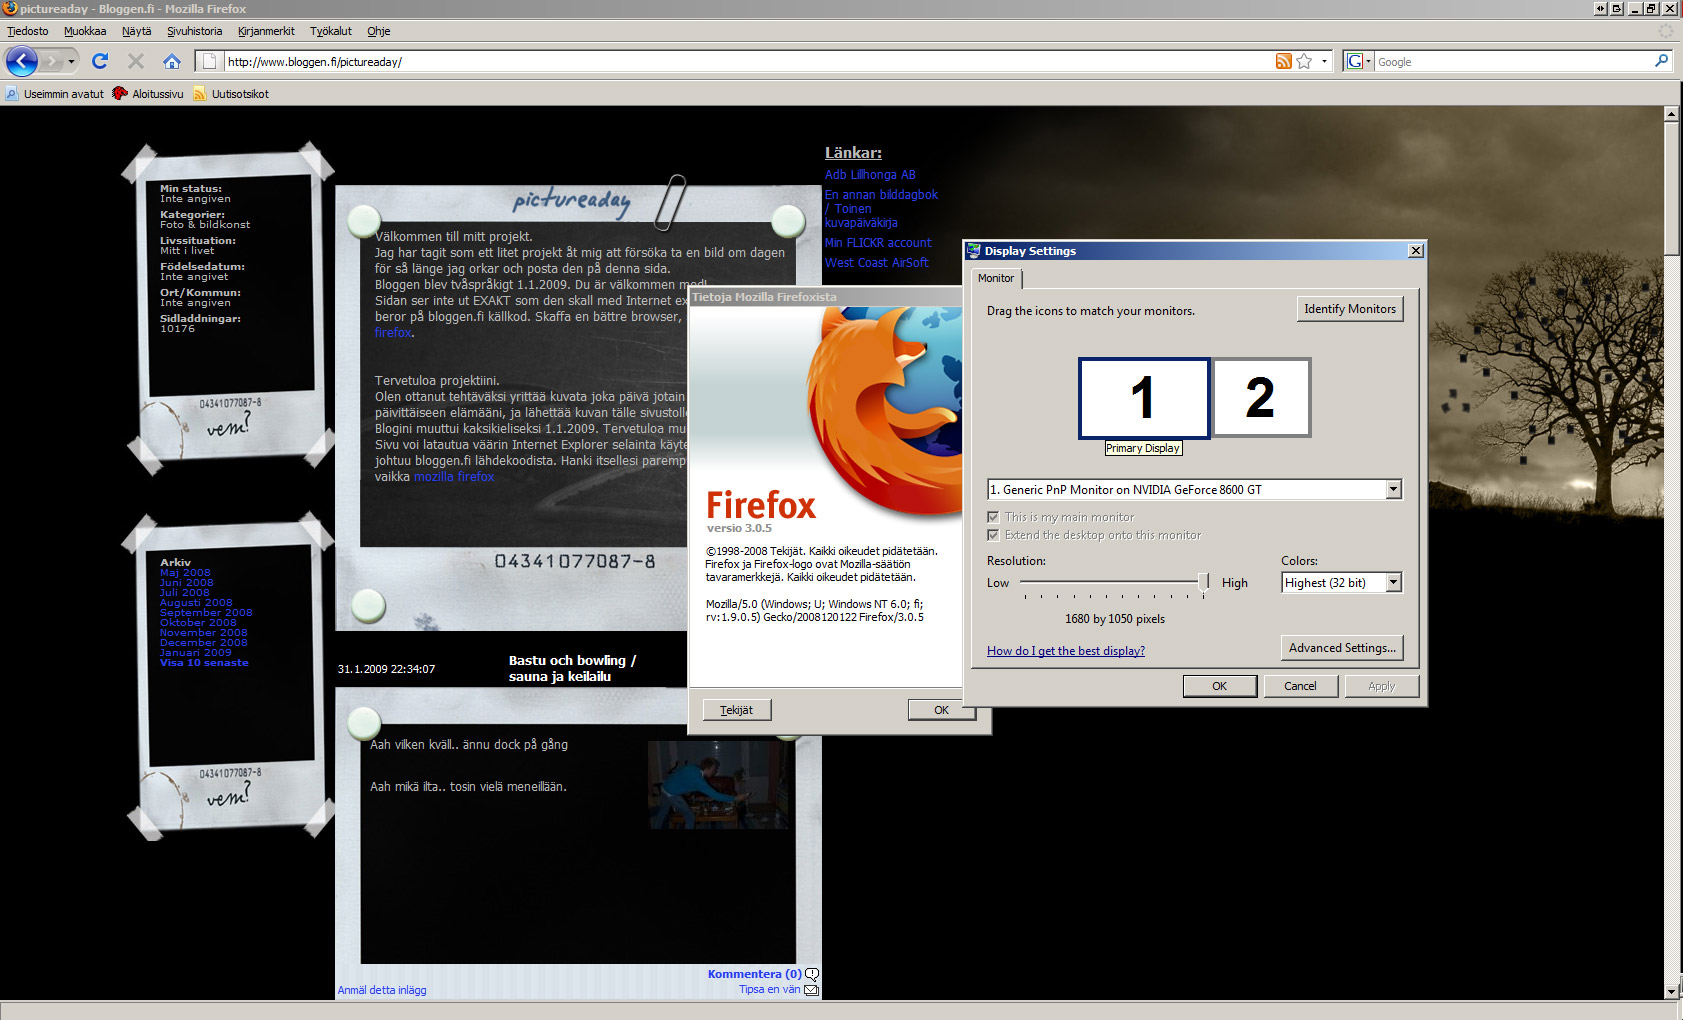This screenshot has width=1683, height=1020.
Task: Open the Tiedosto menu
Action: tap(28, 31)
